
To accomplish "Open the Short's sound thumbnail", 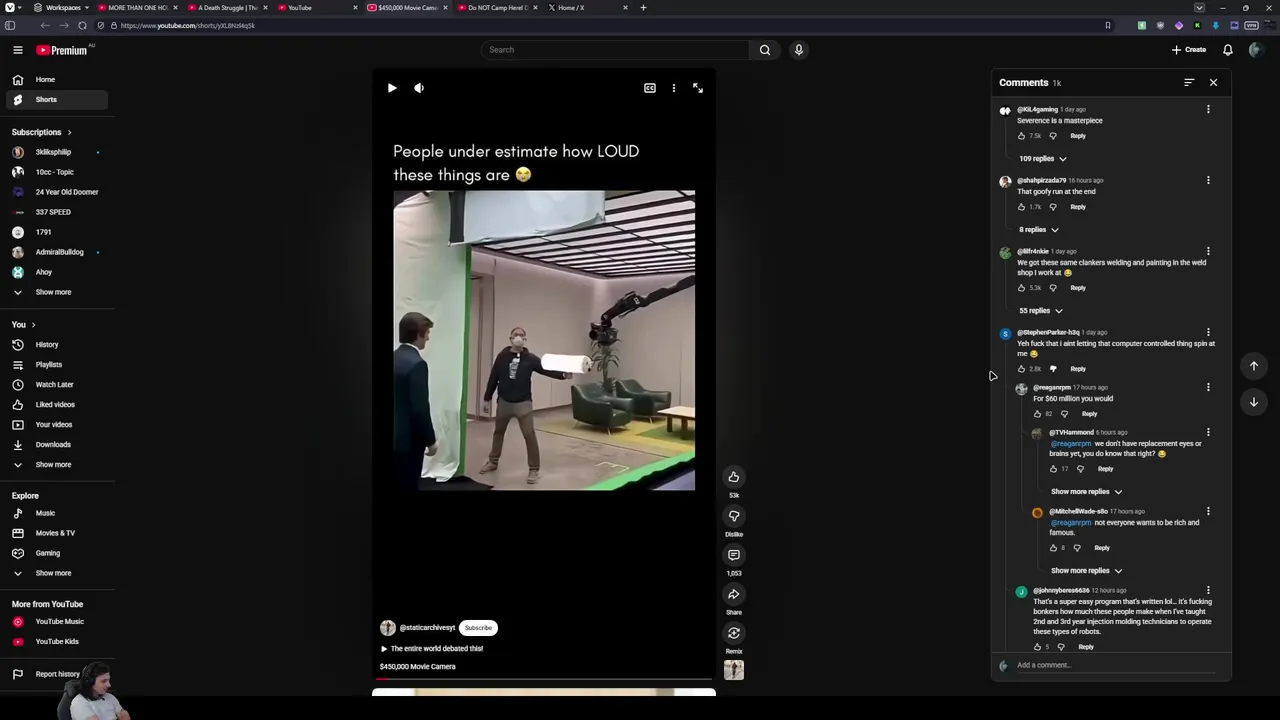I will pos(734,670).
